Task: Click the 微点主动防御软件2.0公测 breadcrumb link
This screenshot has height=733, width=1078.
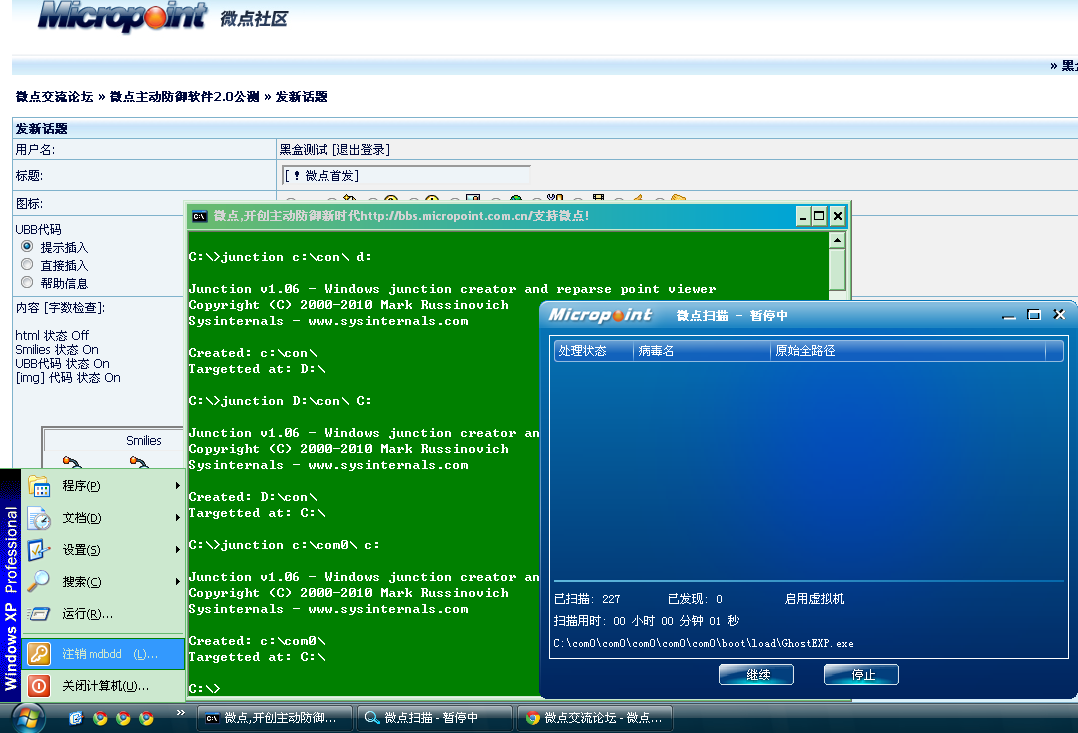Action: pyautogui.click(x=184, y=97)
